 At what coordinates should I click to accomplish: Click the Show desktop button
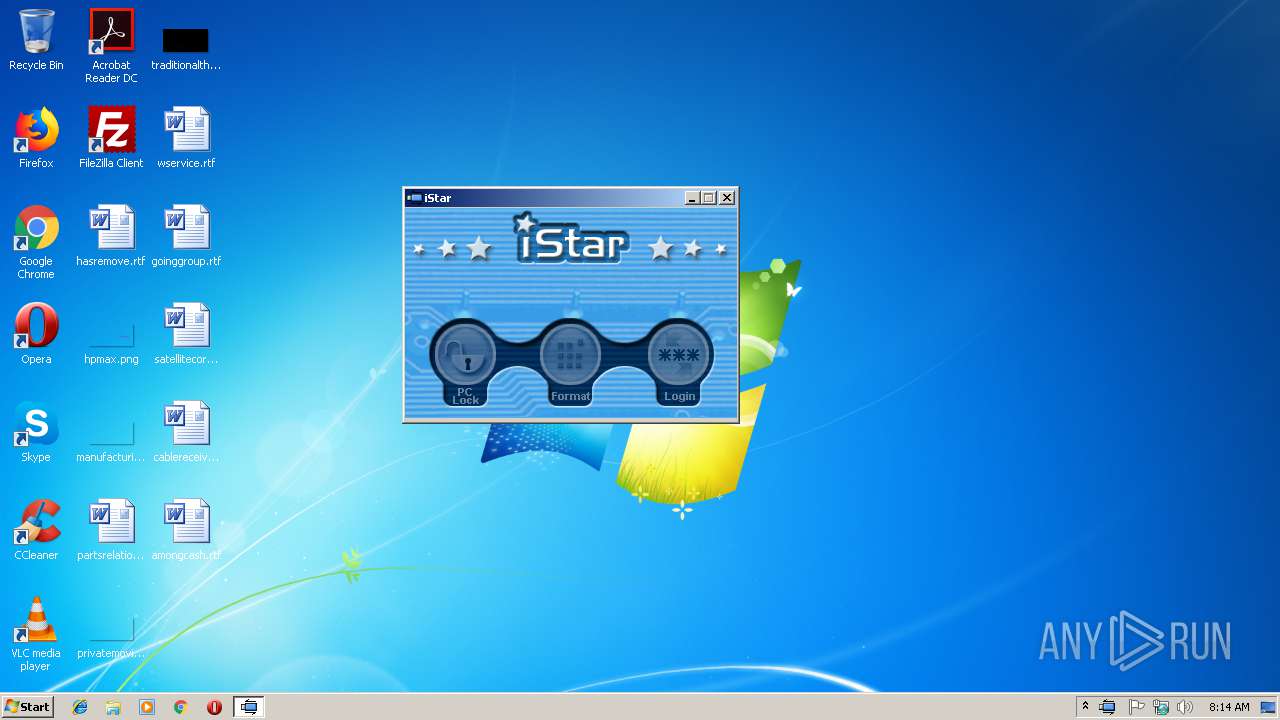click(x=1270, y=707)
